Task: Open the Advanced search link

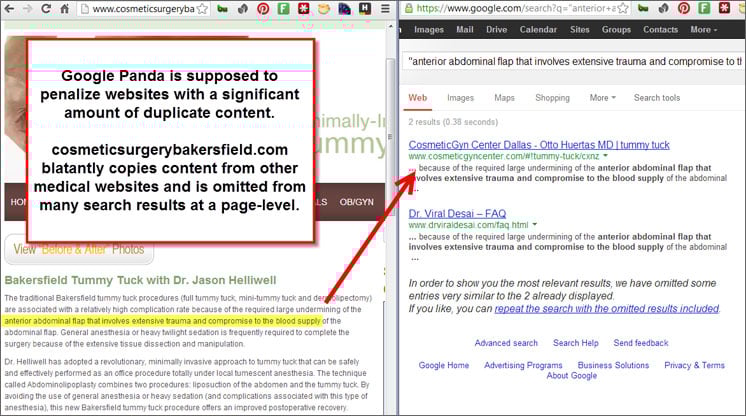Action: [506, 343]
